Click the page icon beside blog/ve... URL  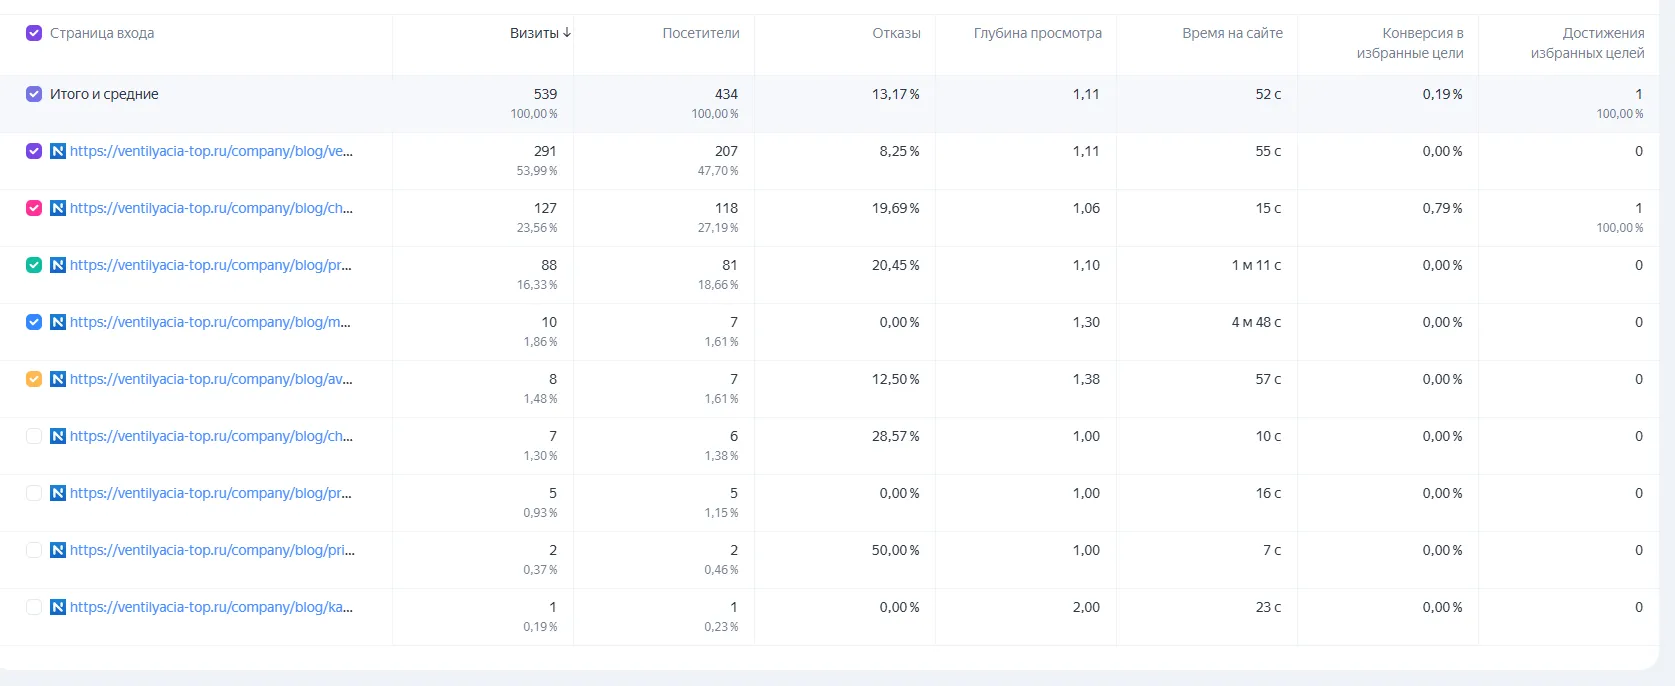tap(58, 151)
